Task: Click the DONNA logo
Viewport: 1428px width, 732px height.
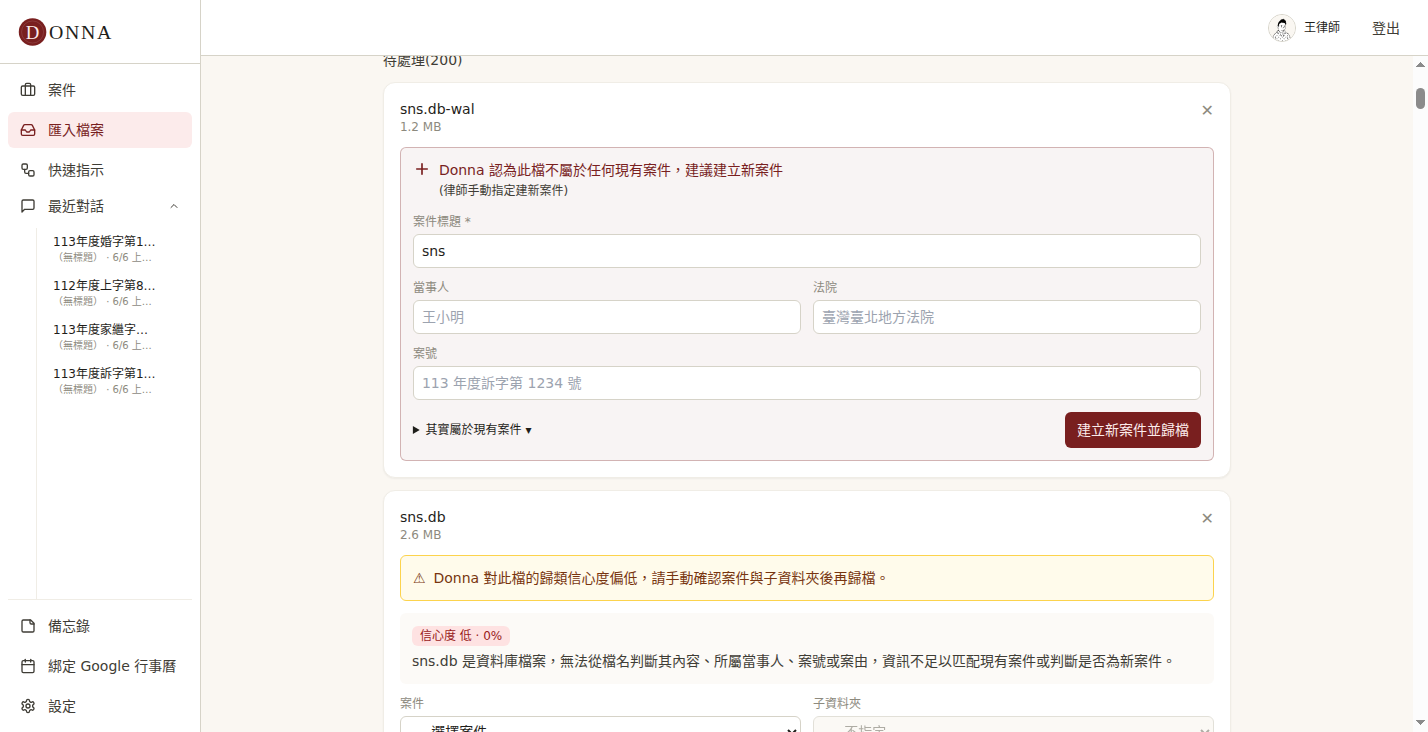Action: (x=65, y=32)
